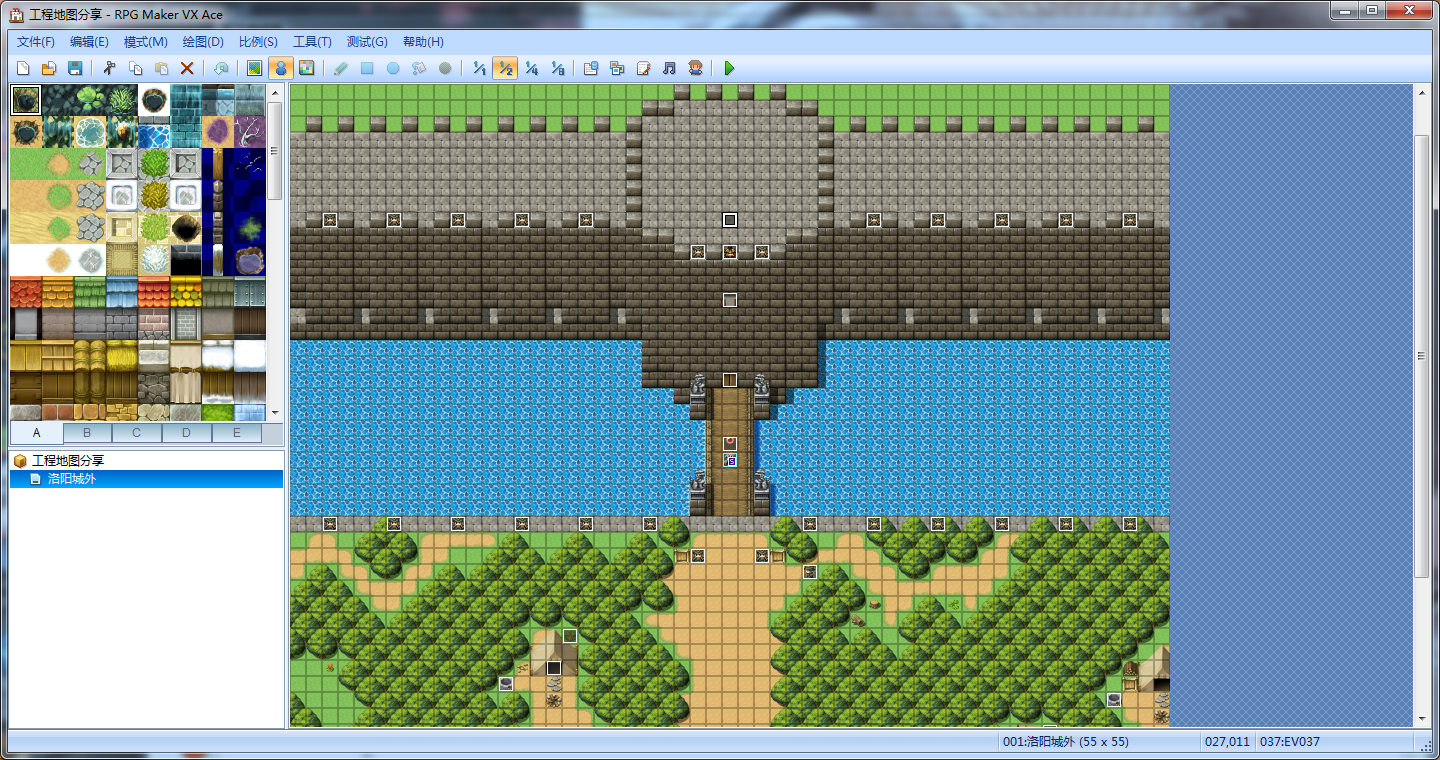The width and height of the screenshot is (1440, 760).
Task: Set map zoom scale to 1/4
Action: click(531, 68)
